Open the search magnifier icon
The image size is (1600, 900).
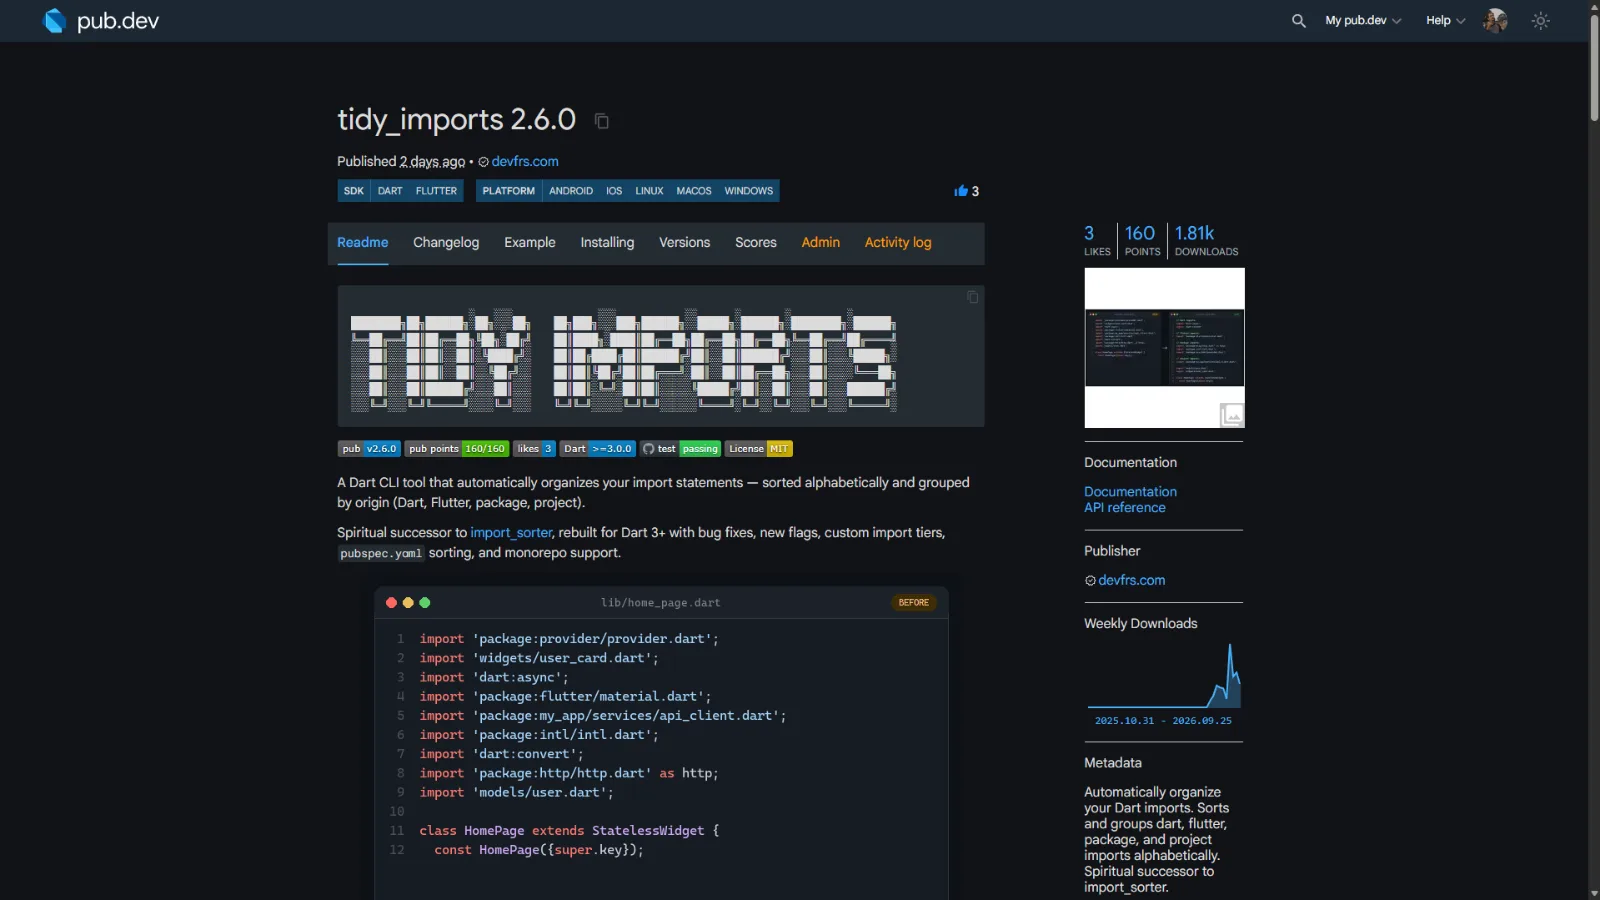click(x=1298, y=20)
